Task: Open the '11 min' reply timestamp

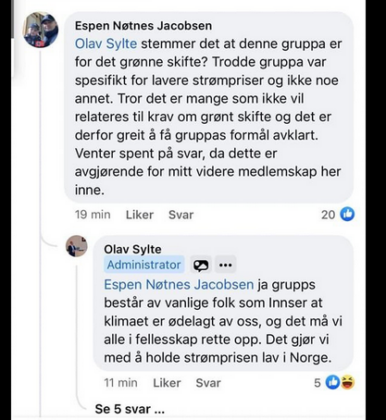Action: pyautogui.click(x=121, y=383)
